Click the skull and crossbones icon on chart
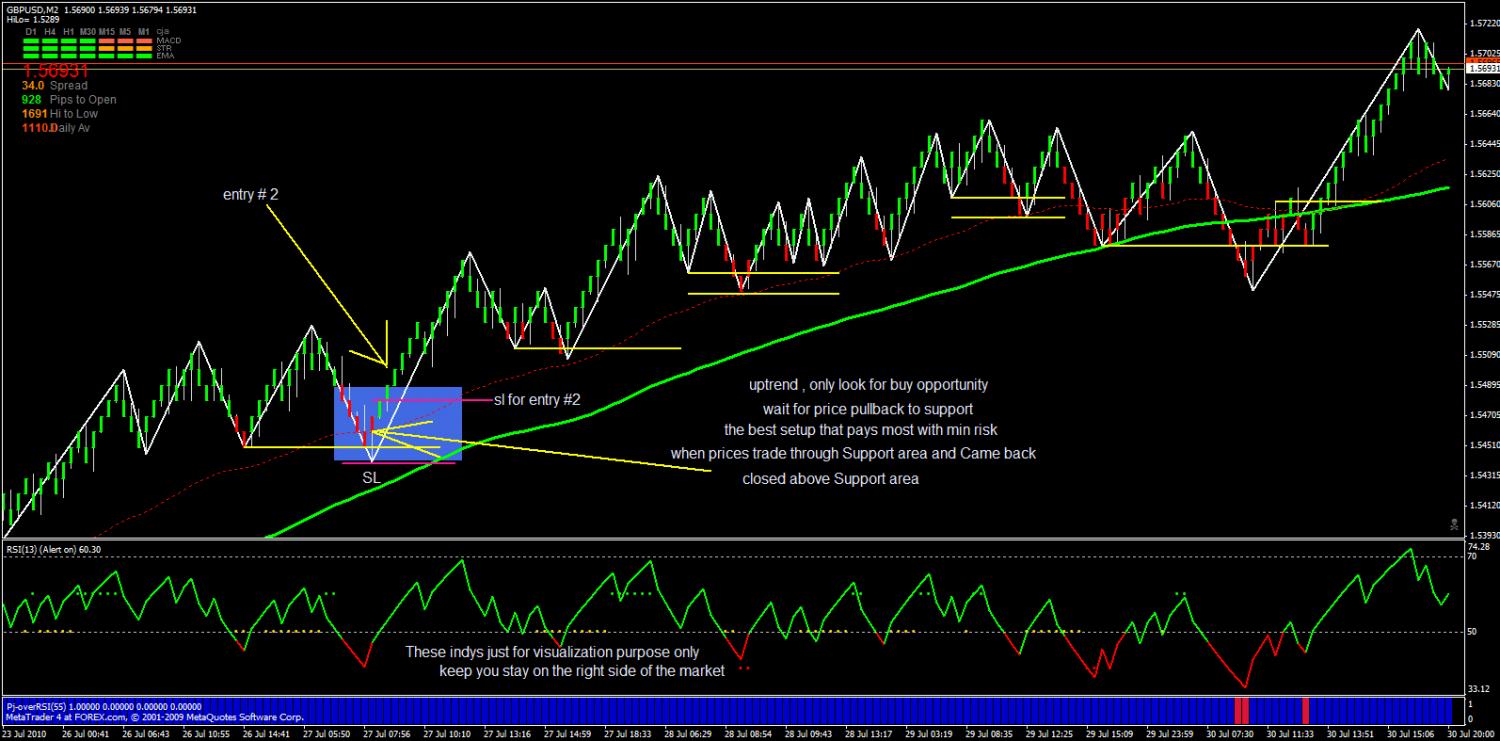 click(x=1454, y=523)
